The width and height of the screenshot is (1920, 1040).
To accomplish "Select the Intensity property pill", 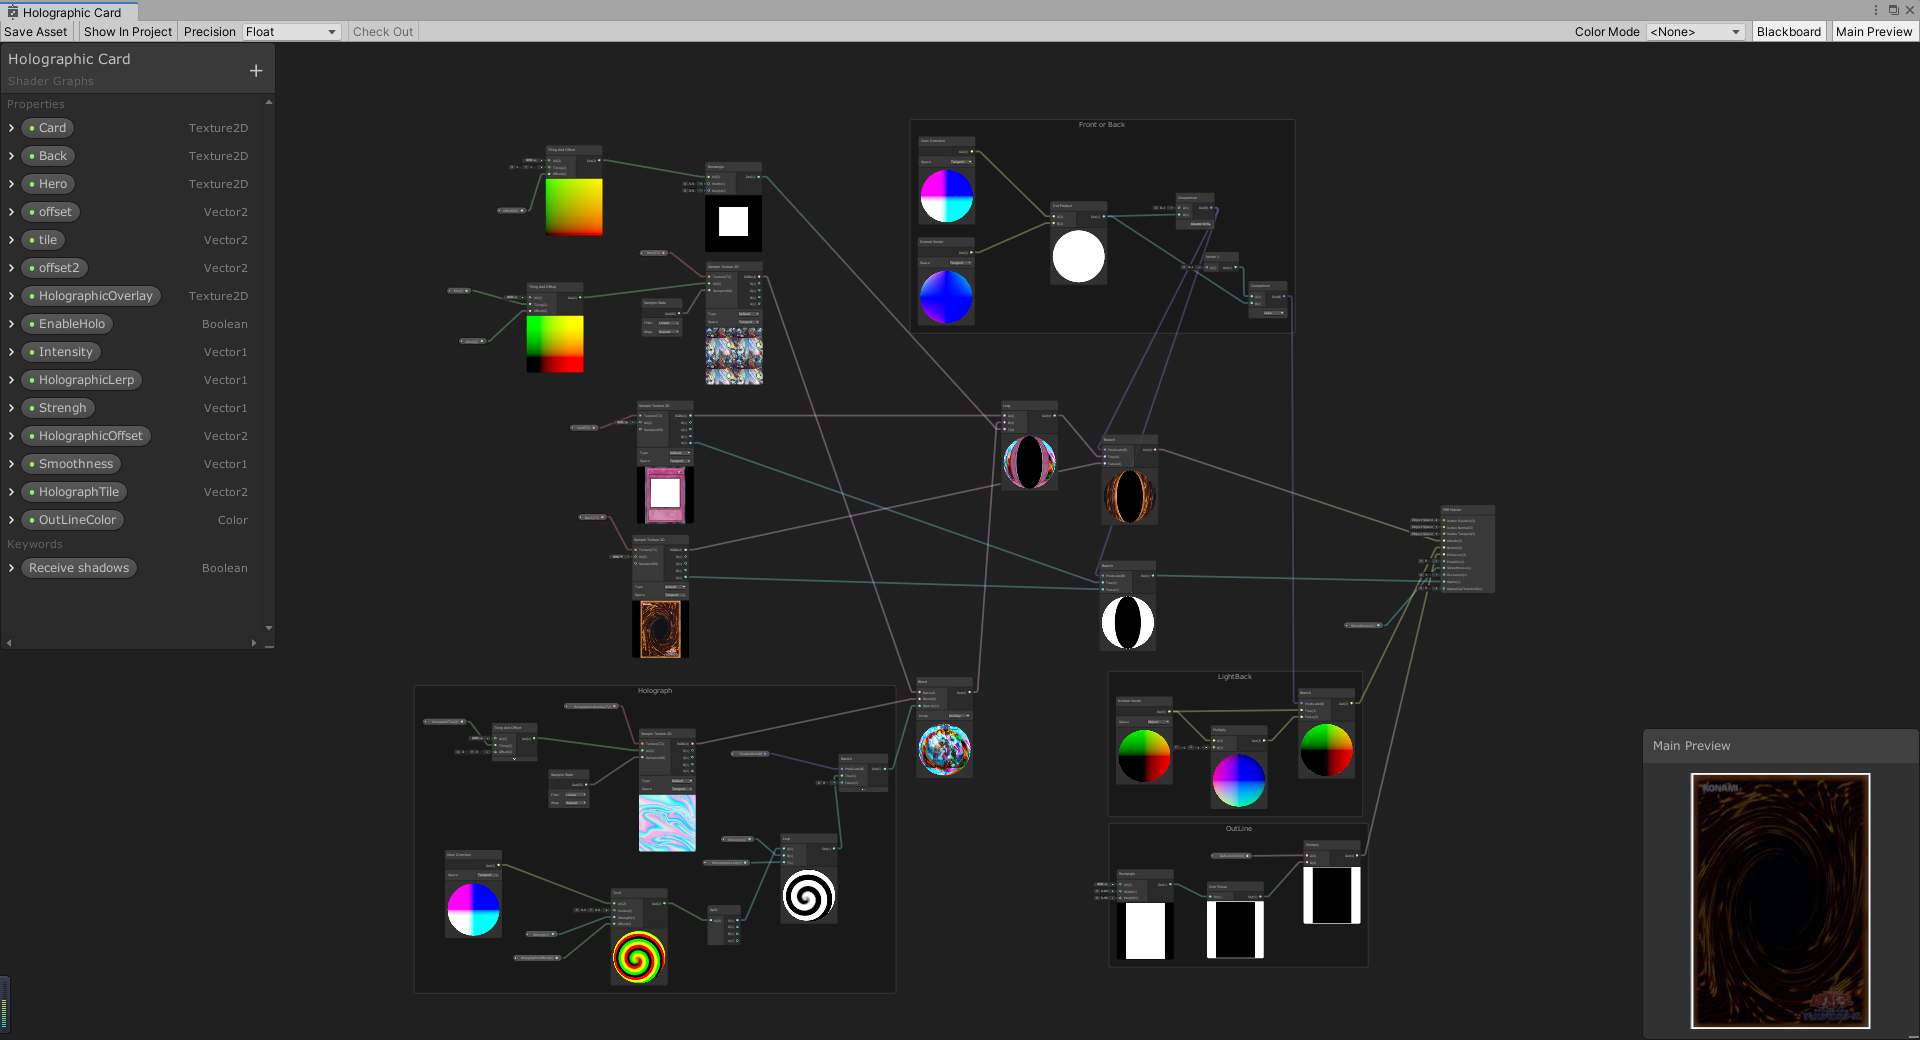I will [x=61, y=352].
